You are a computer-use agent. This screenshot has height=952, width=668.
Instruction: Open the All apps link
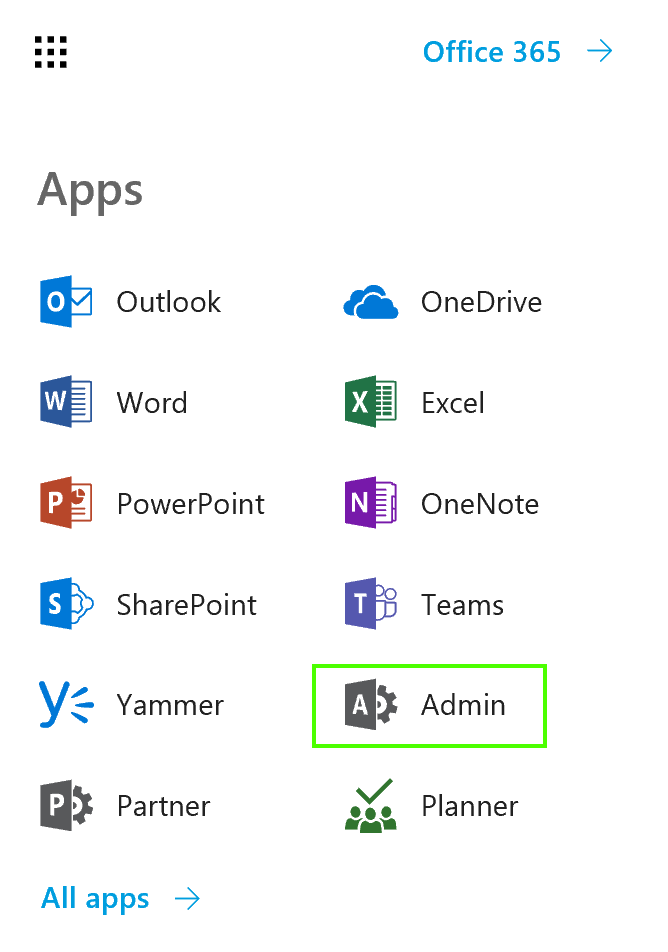(95, 898)
